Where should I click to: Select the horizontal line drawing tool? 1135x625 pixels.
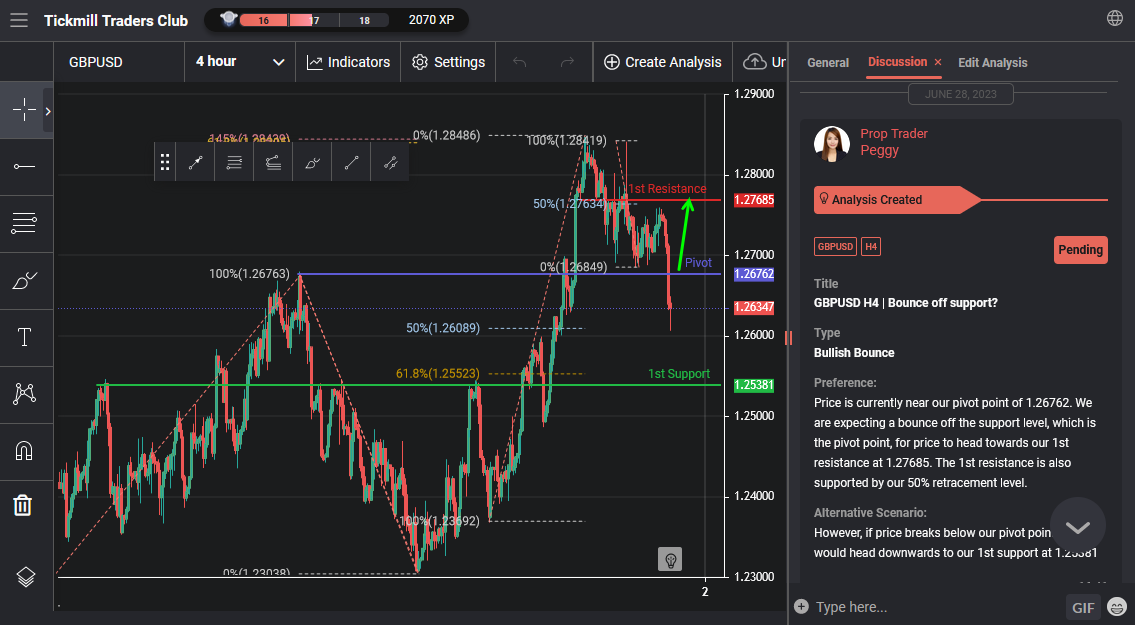click(x=24, y=167)
